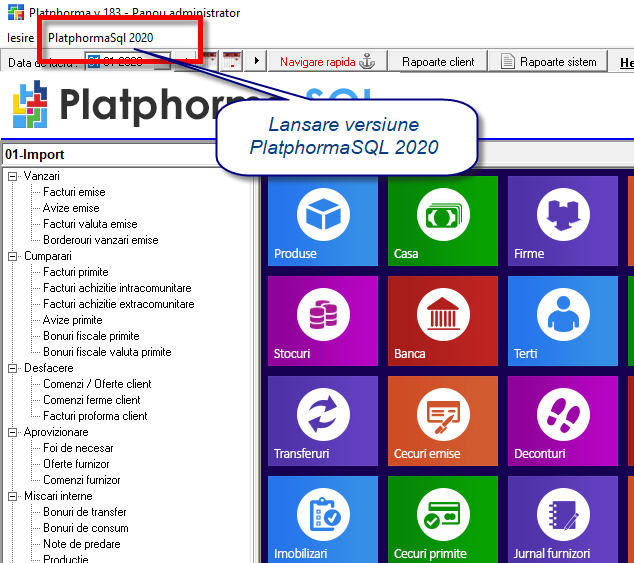Select Comenzi ferme client
The height and width of the screenshot is (563, 634).
pos(92,400)
